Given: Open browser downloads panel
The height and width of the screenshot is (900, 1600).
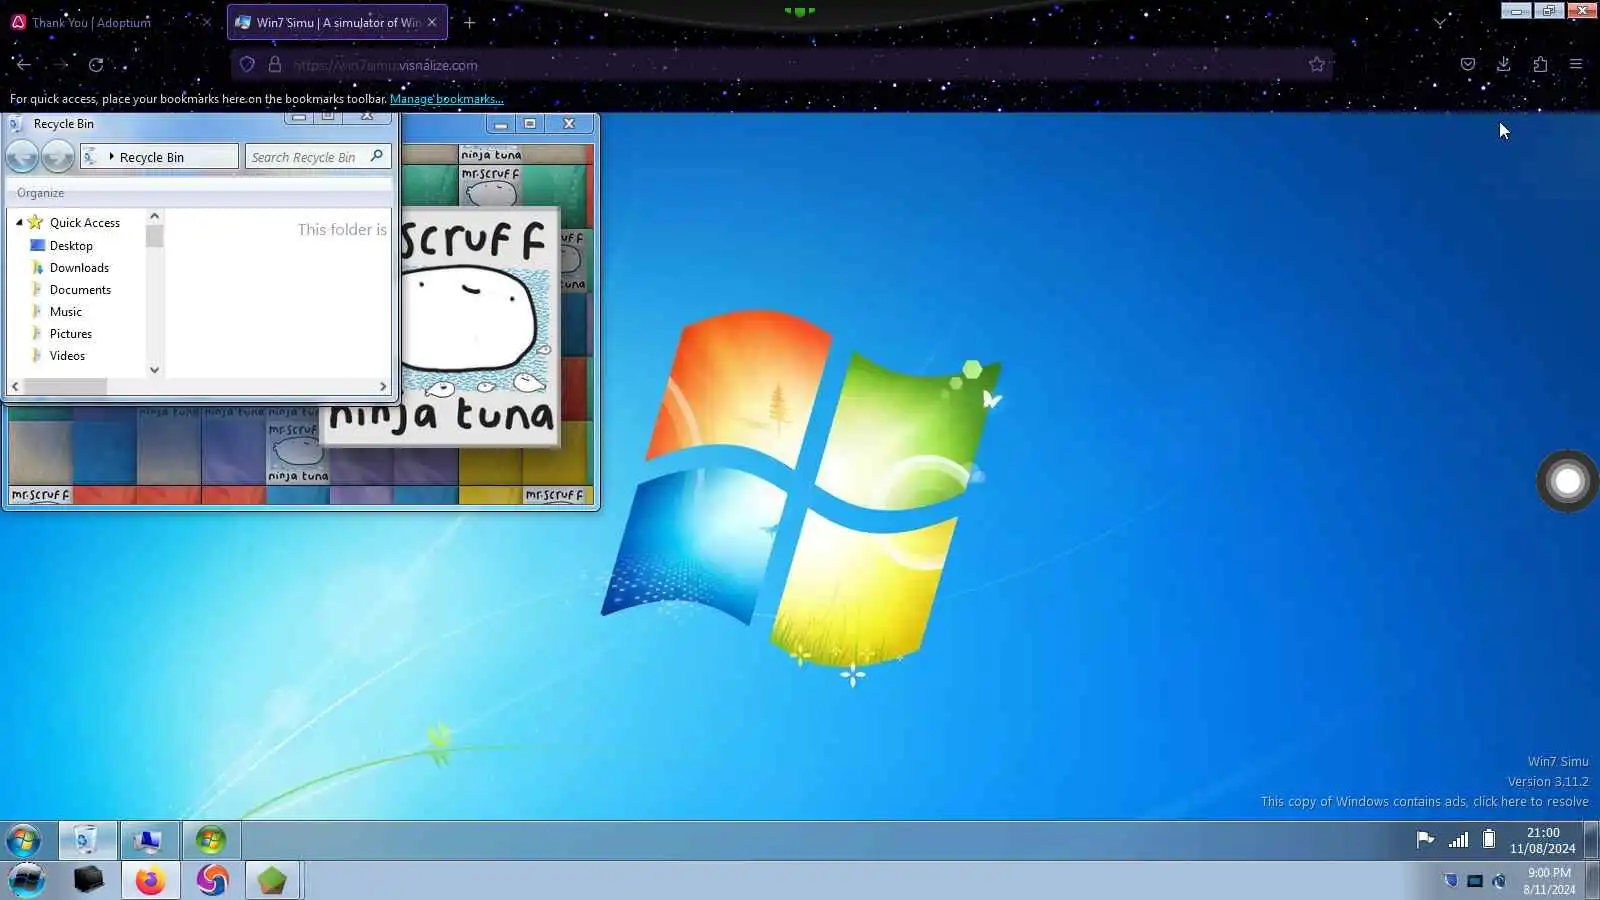Looking at the screenshot, I should (1504, 64).
